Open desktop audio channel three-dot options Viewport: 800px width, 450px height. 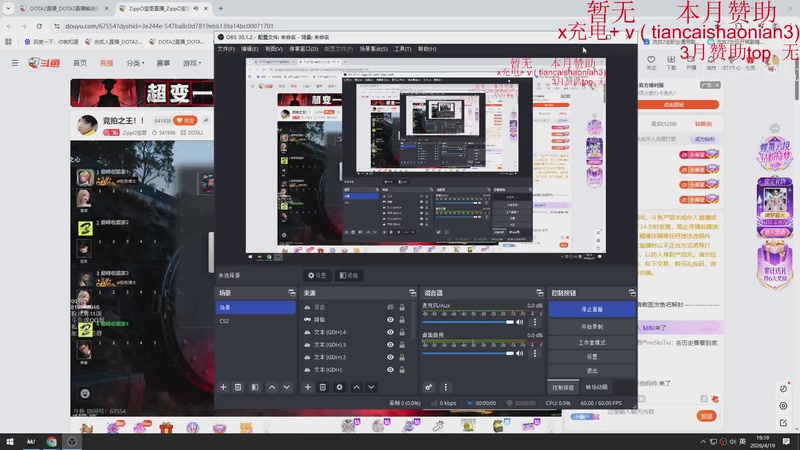pyautogui.click(x=535, y=353)
